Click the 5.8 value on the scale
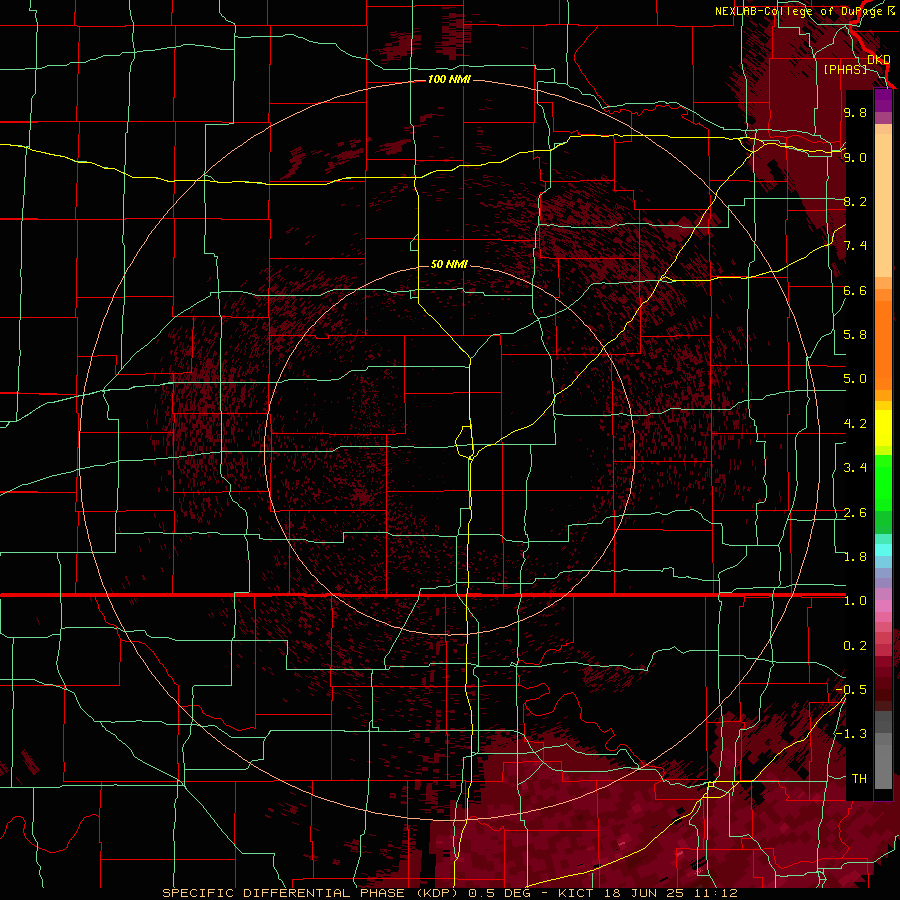900x900 pixels. 855,335
